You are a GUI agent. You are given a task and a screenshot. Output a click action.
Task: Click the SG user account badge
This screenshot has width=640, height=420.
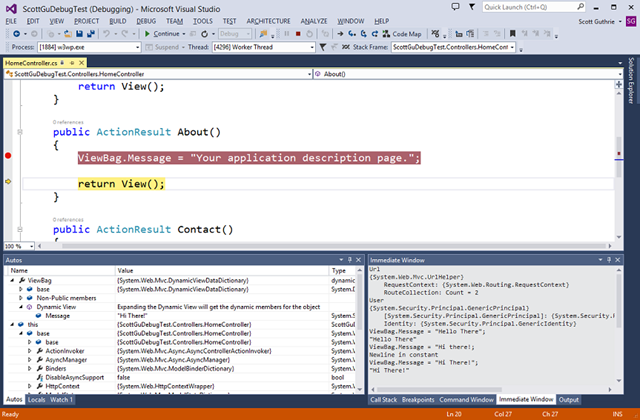click(x=631, y=21)
